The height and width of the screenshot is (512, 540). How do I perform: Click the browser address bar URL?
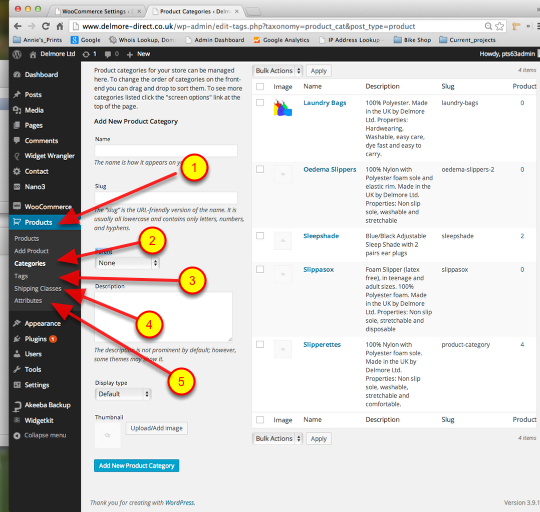249,26
